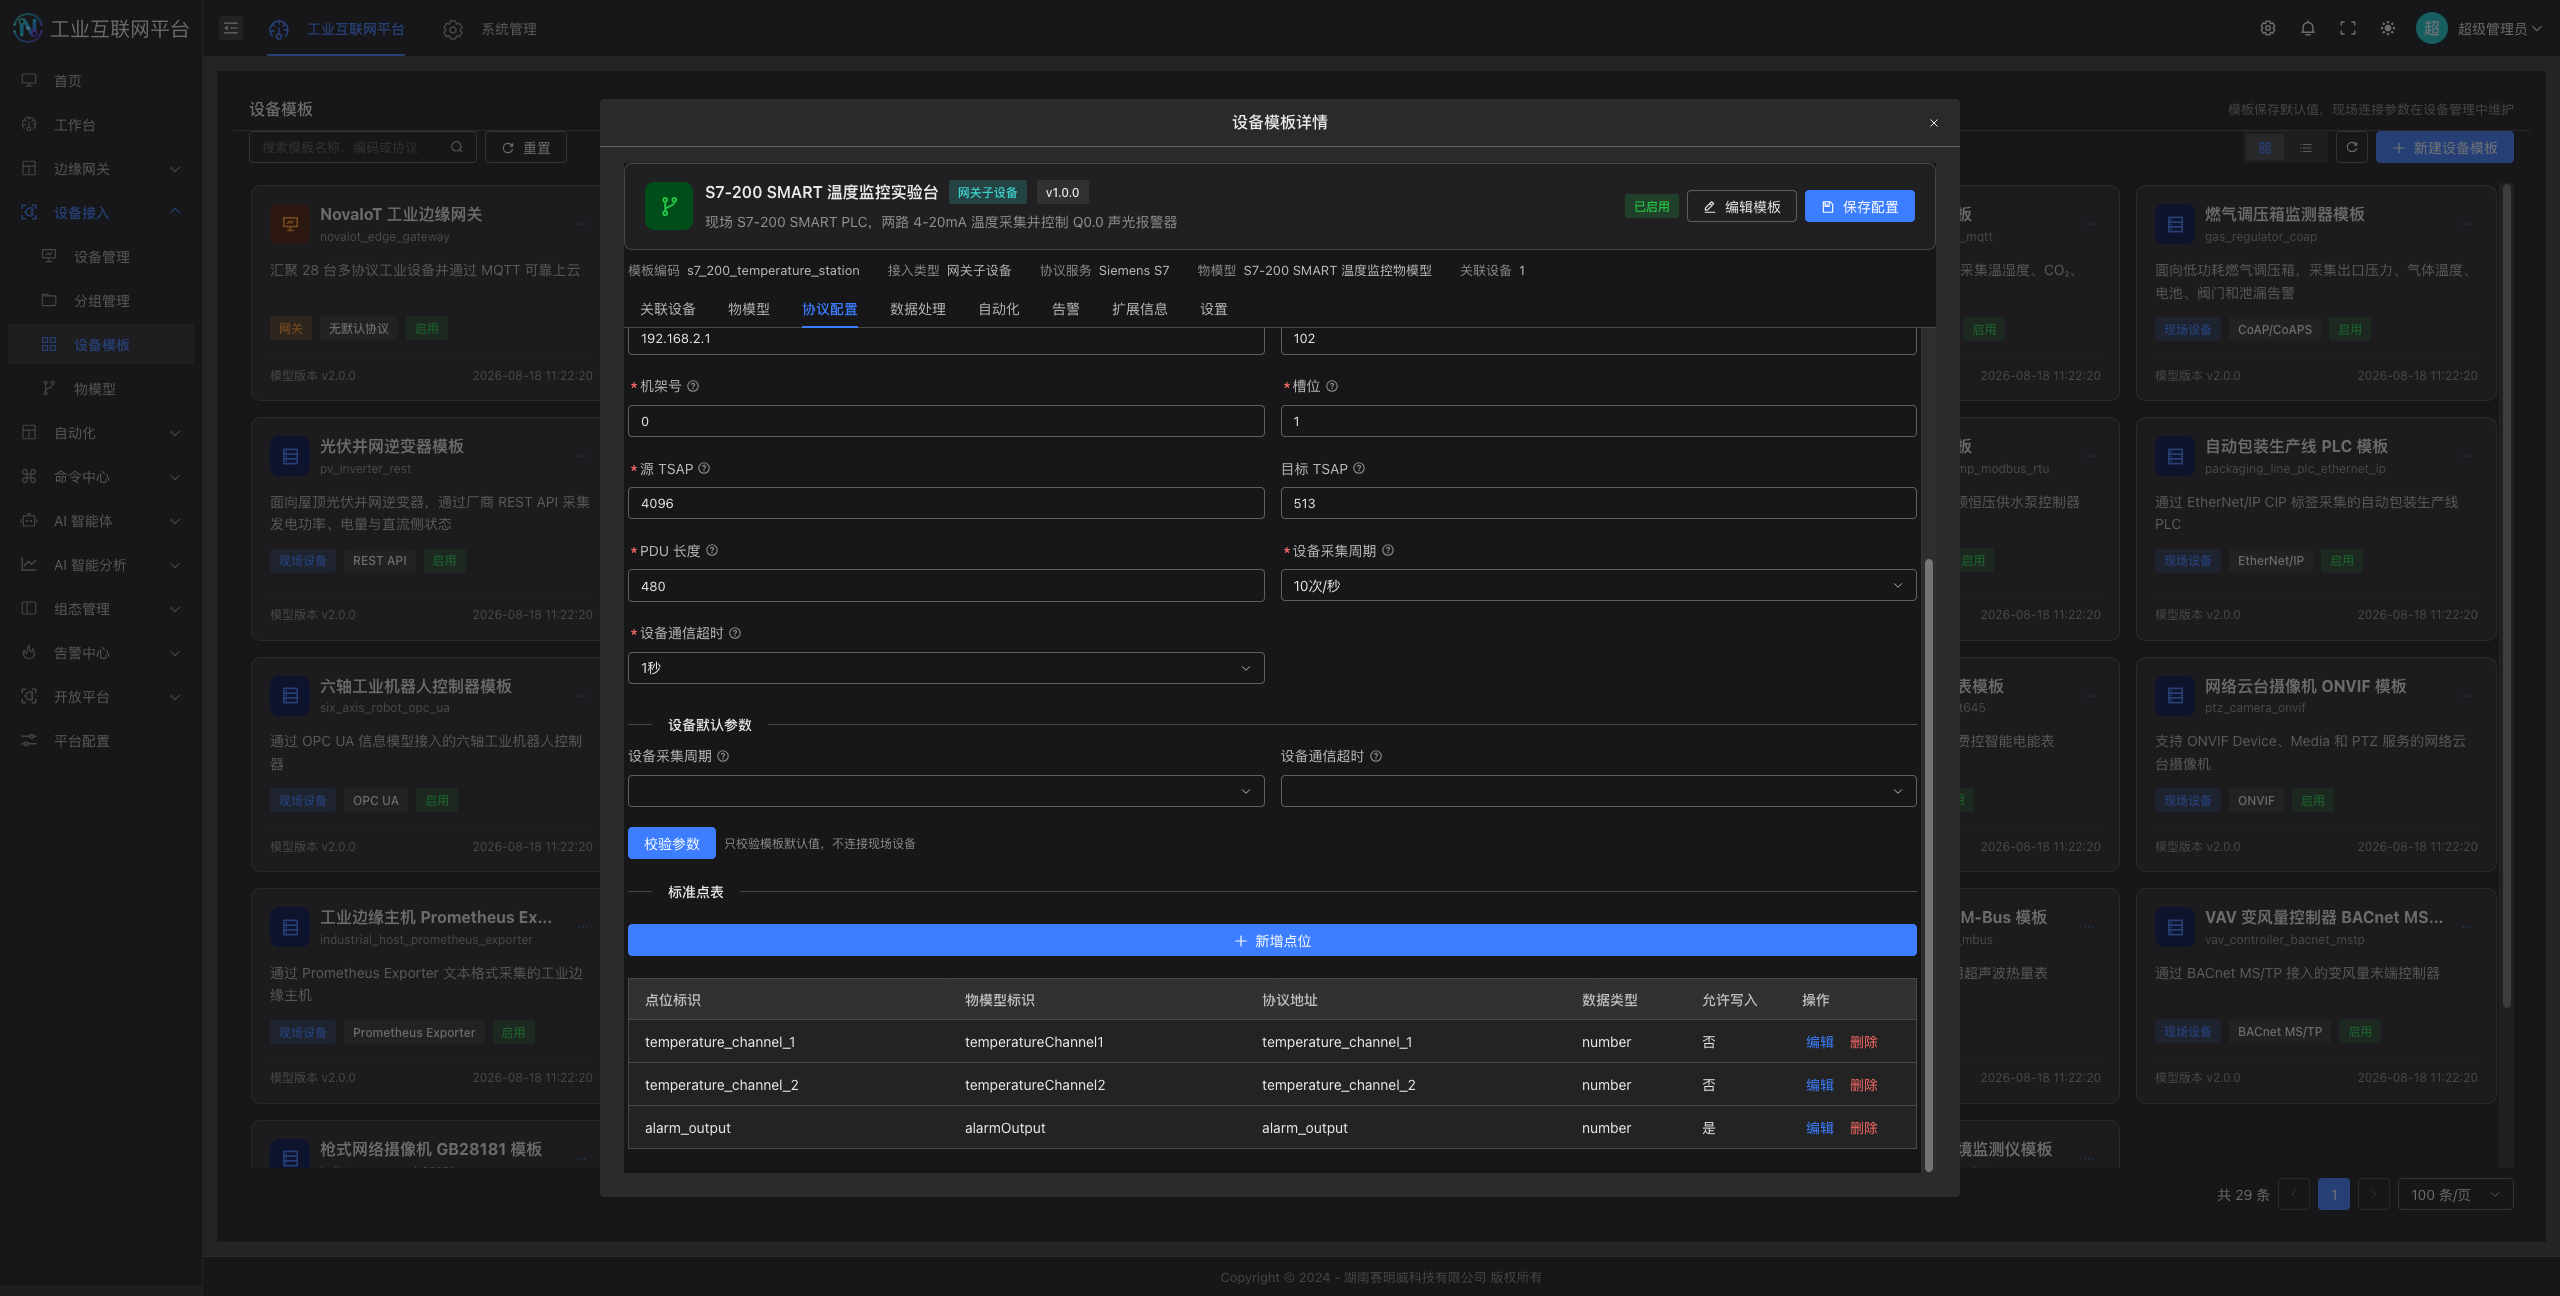This screenshot has height=1296, width=2560.
Task: Click the 燃气调压箱监测器模板 icon
Action: pos(2175,224)
